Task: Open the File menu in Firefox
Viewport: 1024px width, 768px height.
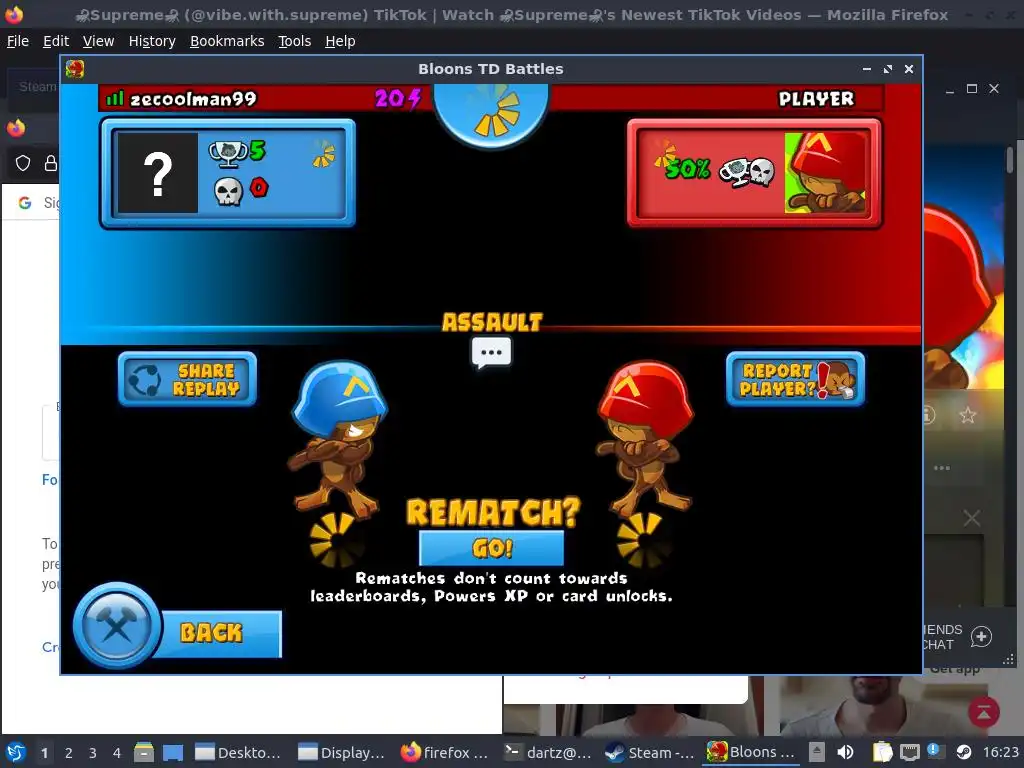Action: coord(18,41)
